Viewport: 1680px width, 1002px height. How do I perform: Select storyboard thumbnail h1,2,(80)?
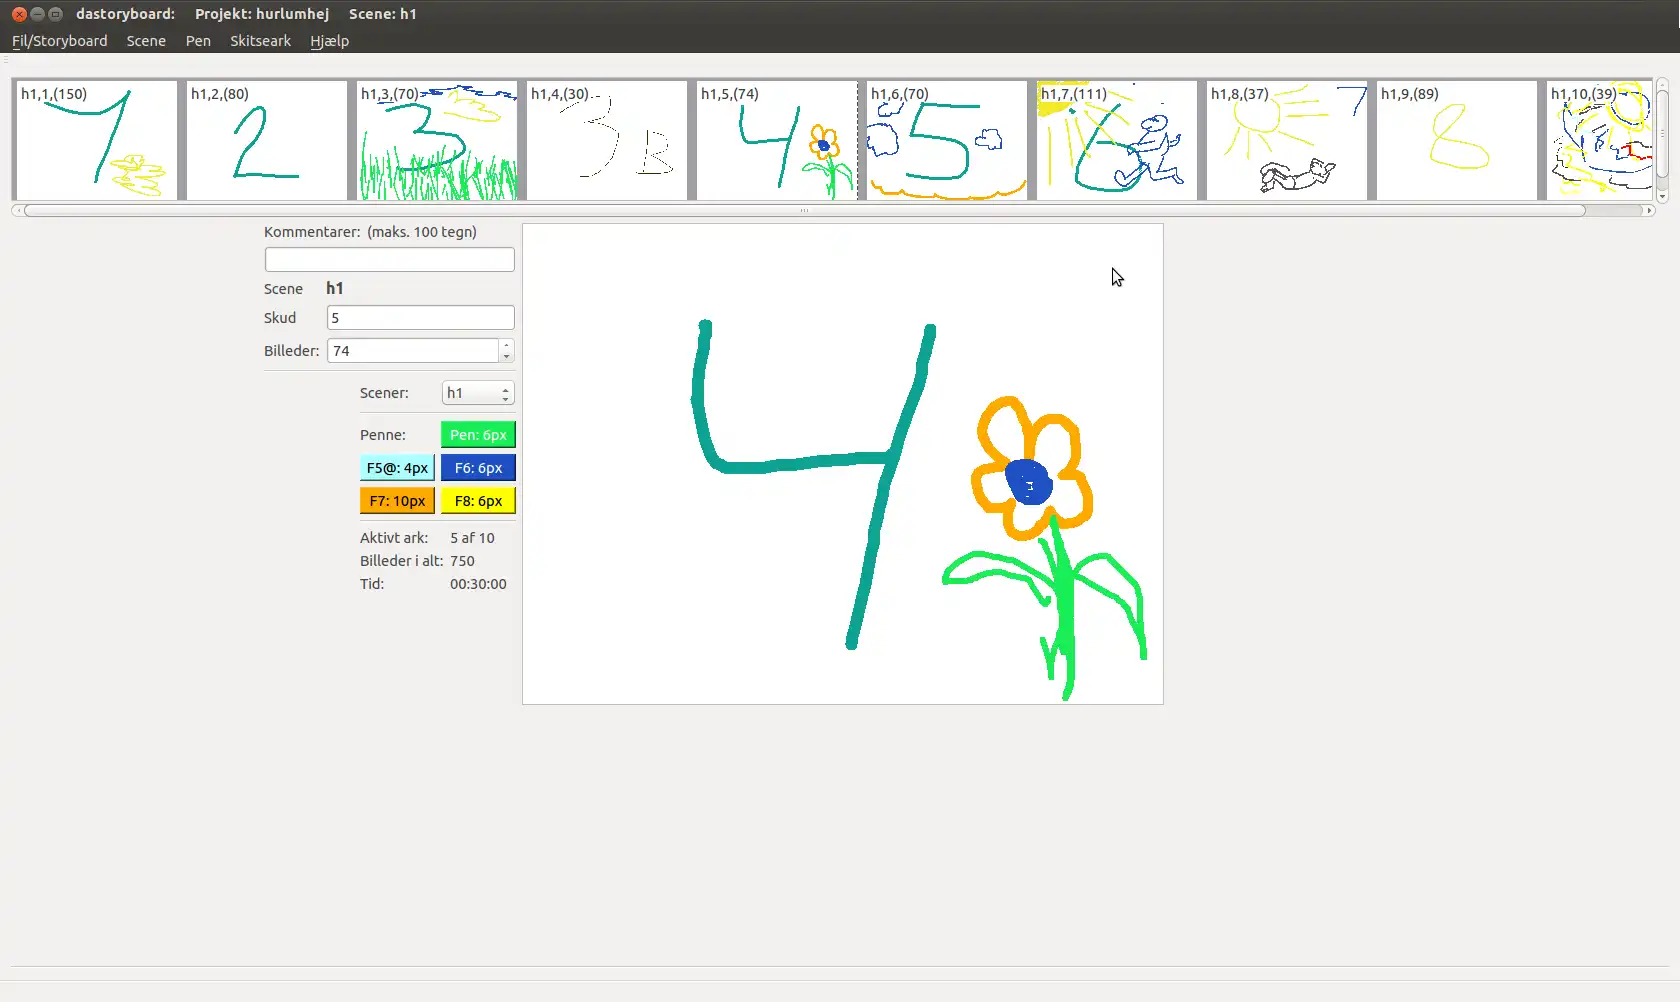click(x=267, y=141)
